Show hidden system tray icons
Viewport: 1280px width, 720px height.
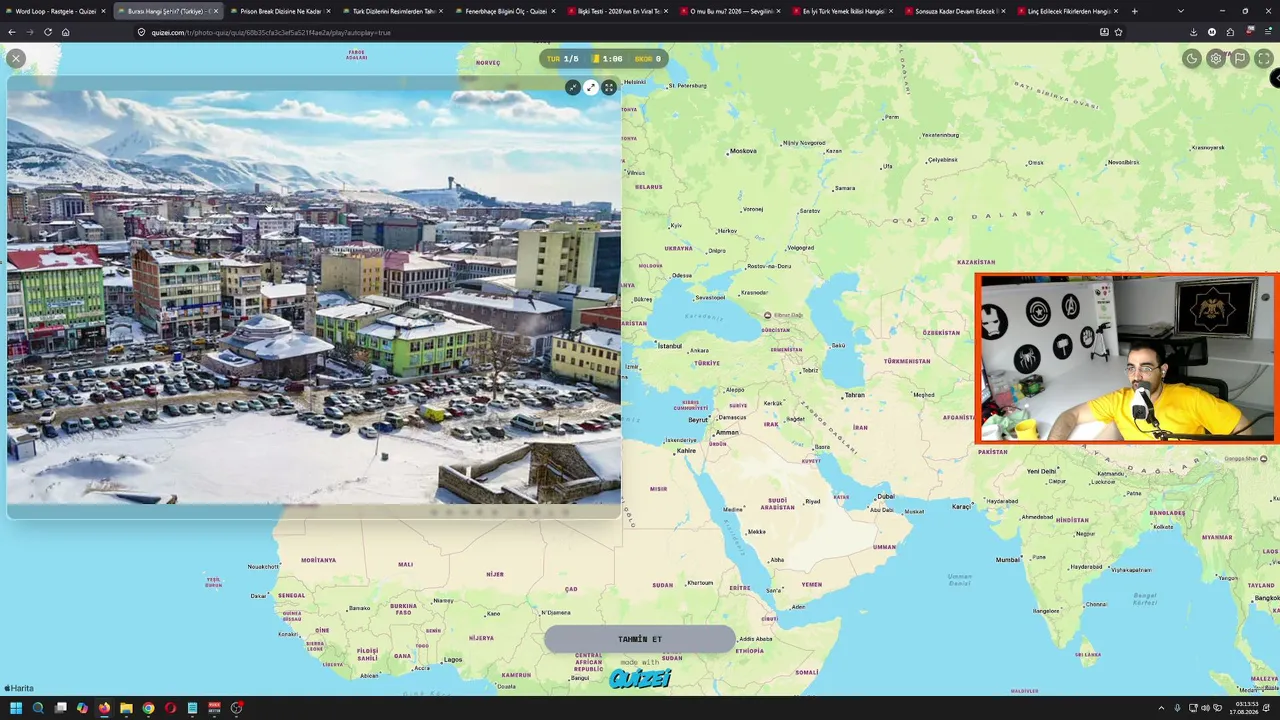(x=1161, y=708)
